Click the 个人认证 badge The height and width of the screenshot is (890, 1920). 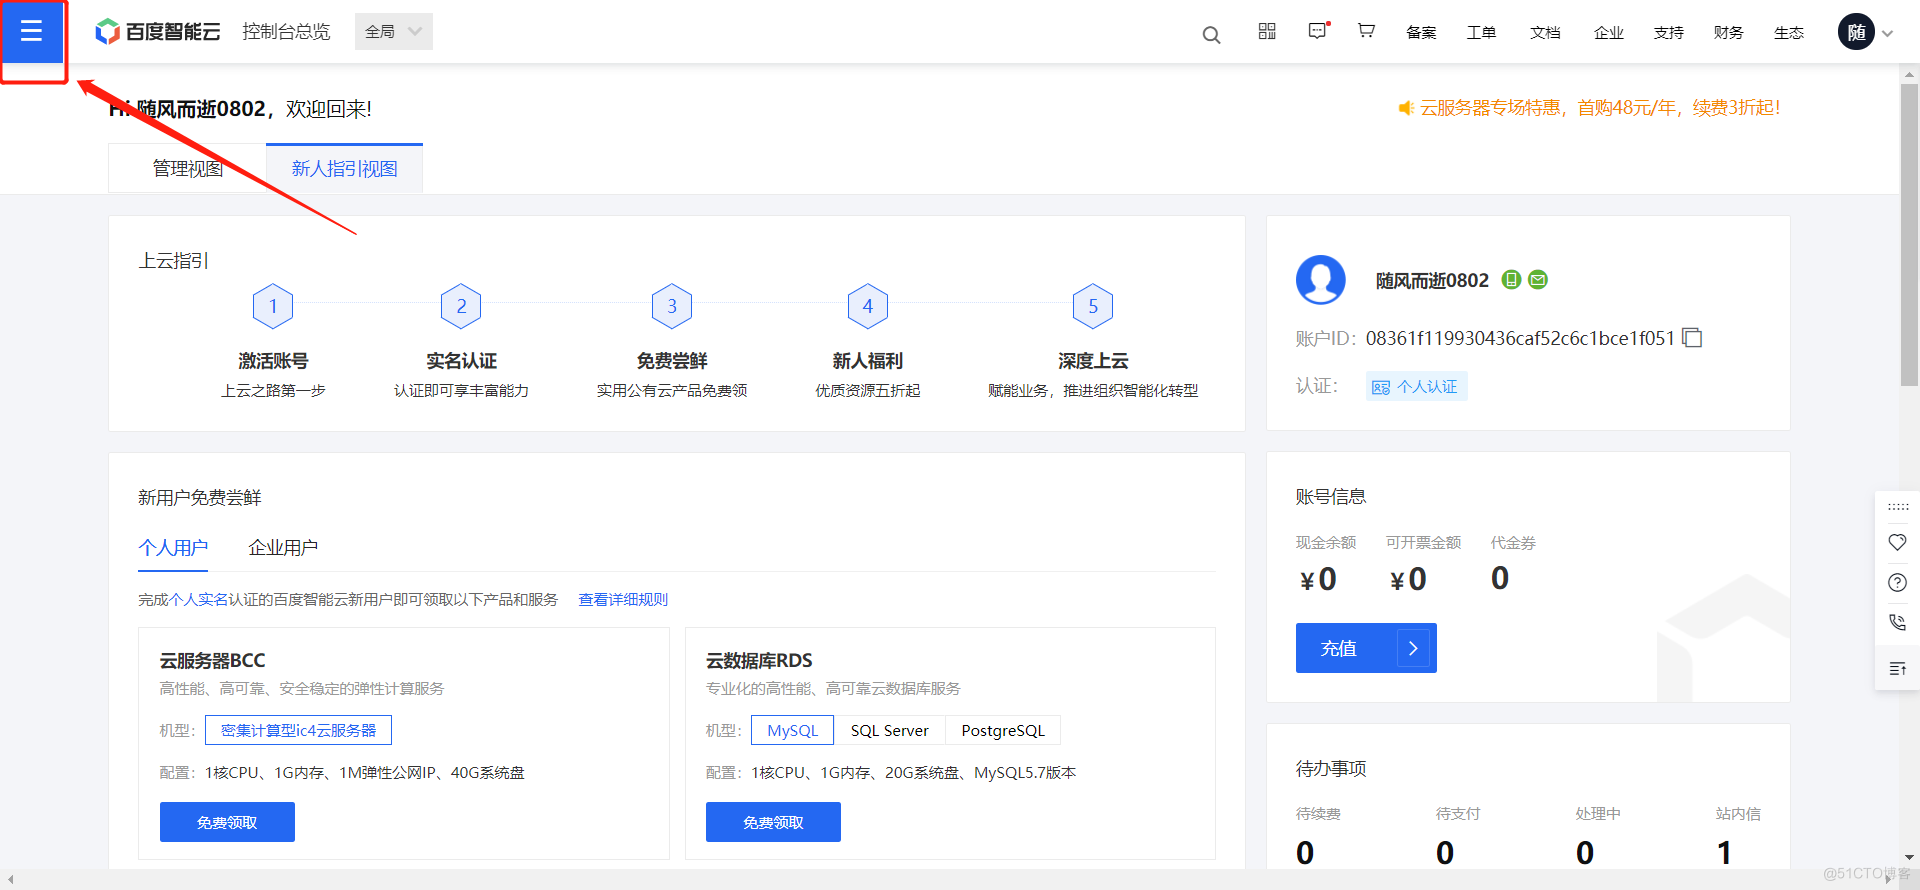point(1417,386)
